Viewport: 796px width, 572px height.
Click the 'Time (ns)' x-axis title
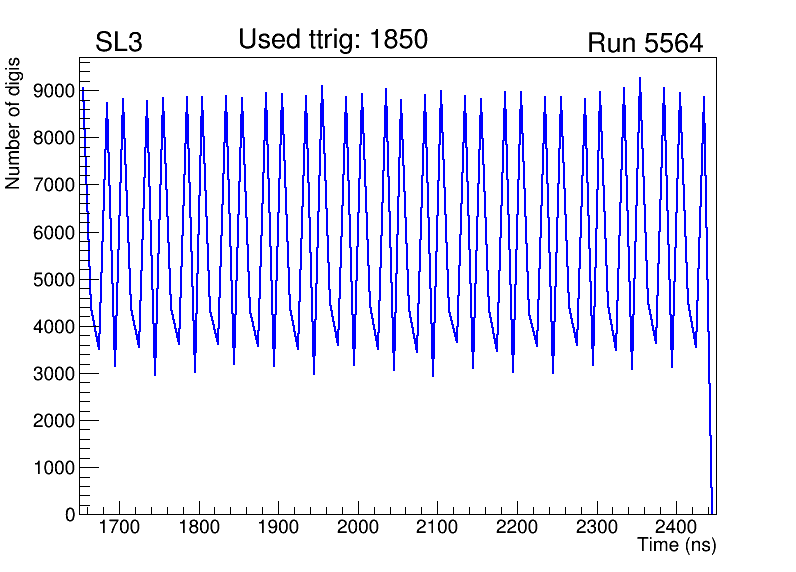click(677, 546)
